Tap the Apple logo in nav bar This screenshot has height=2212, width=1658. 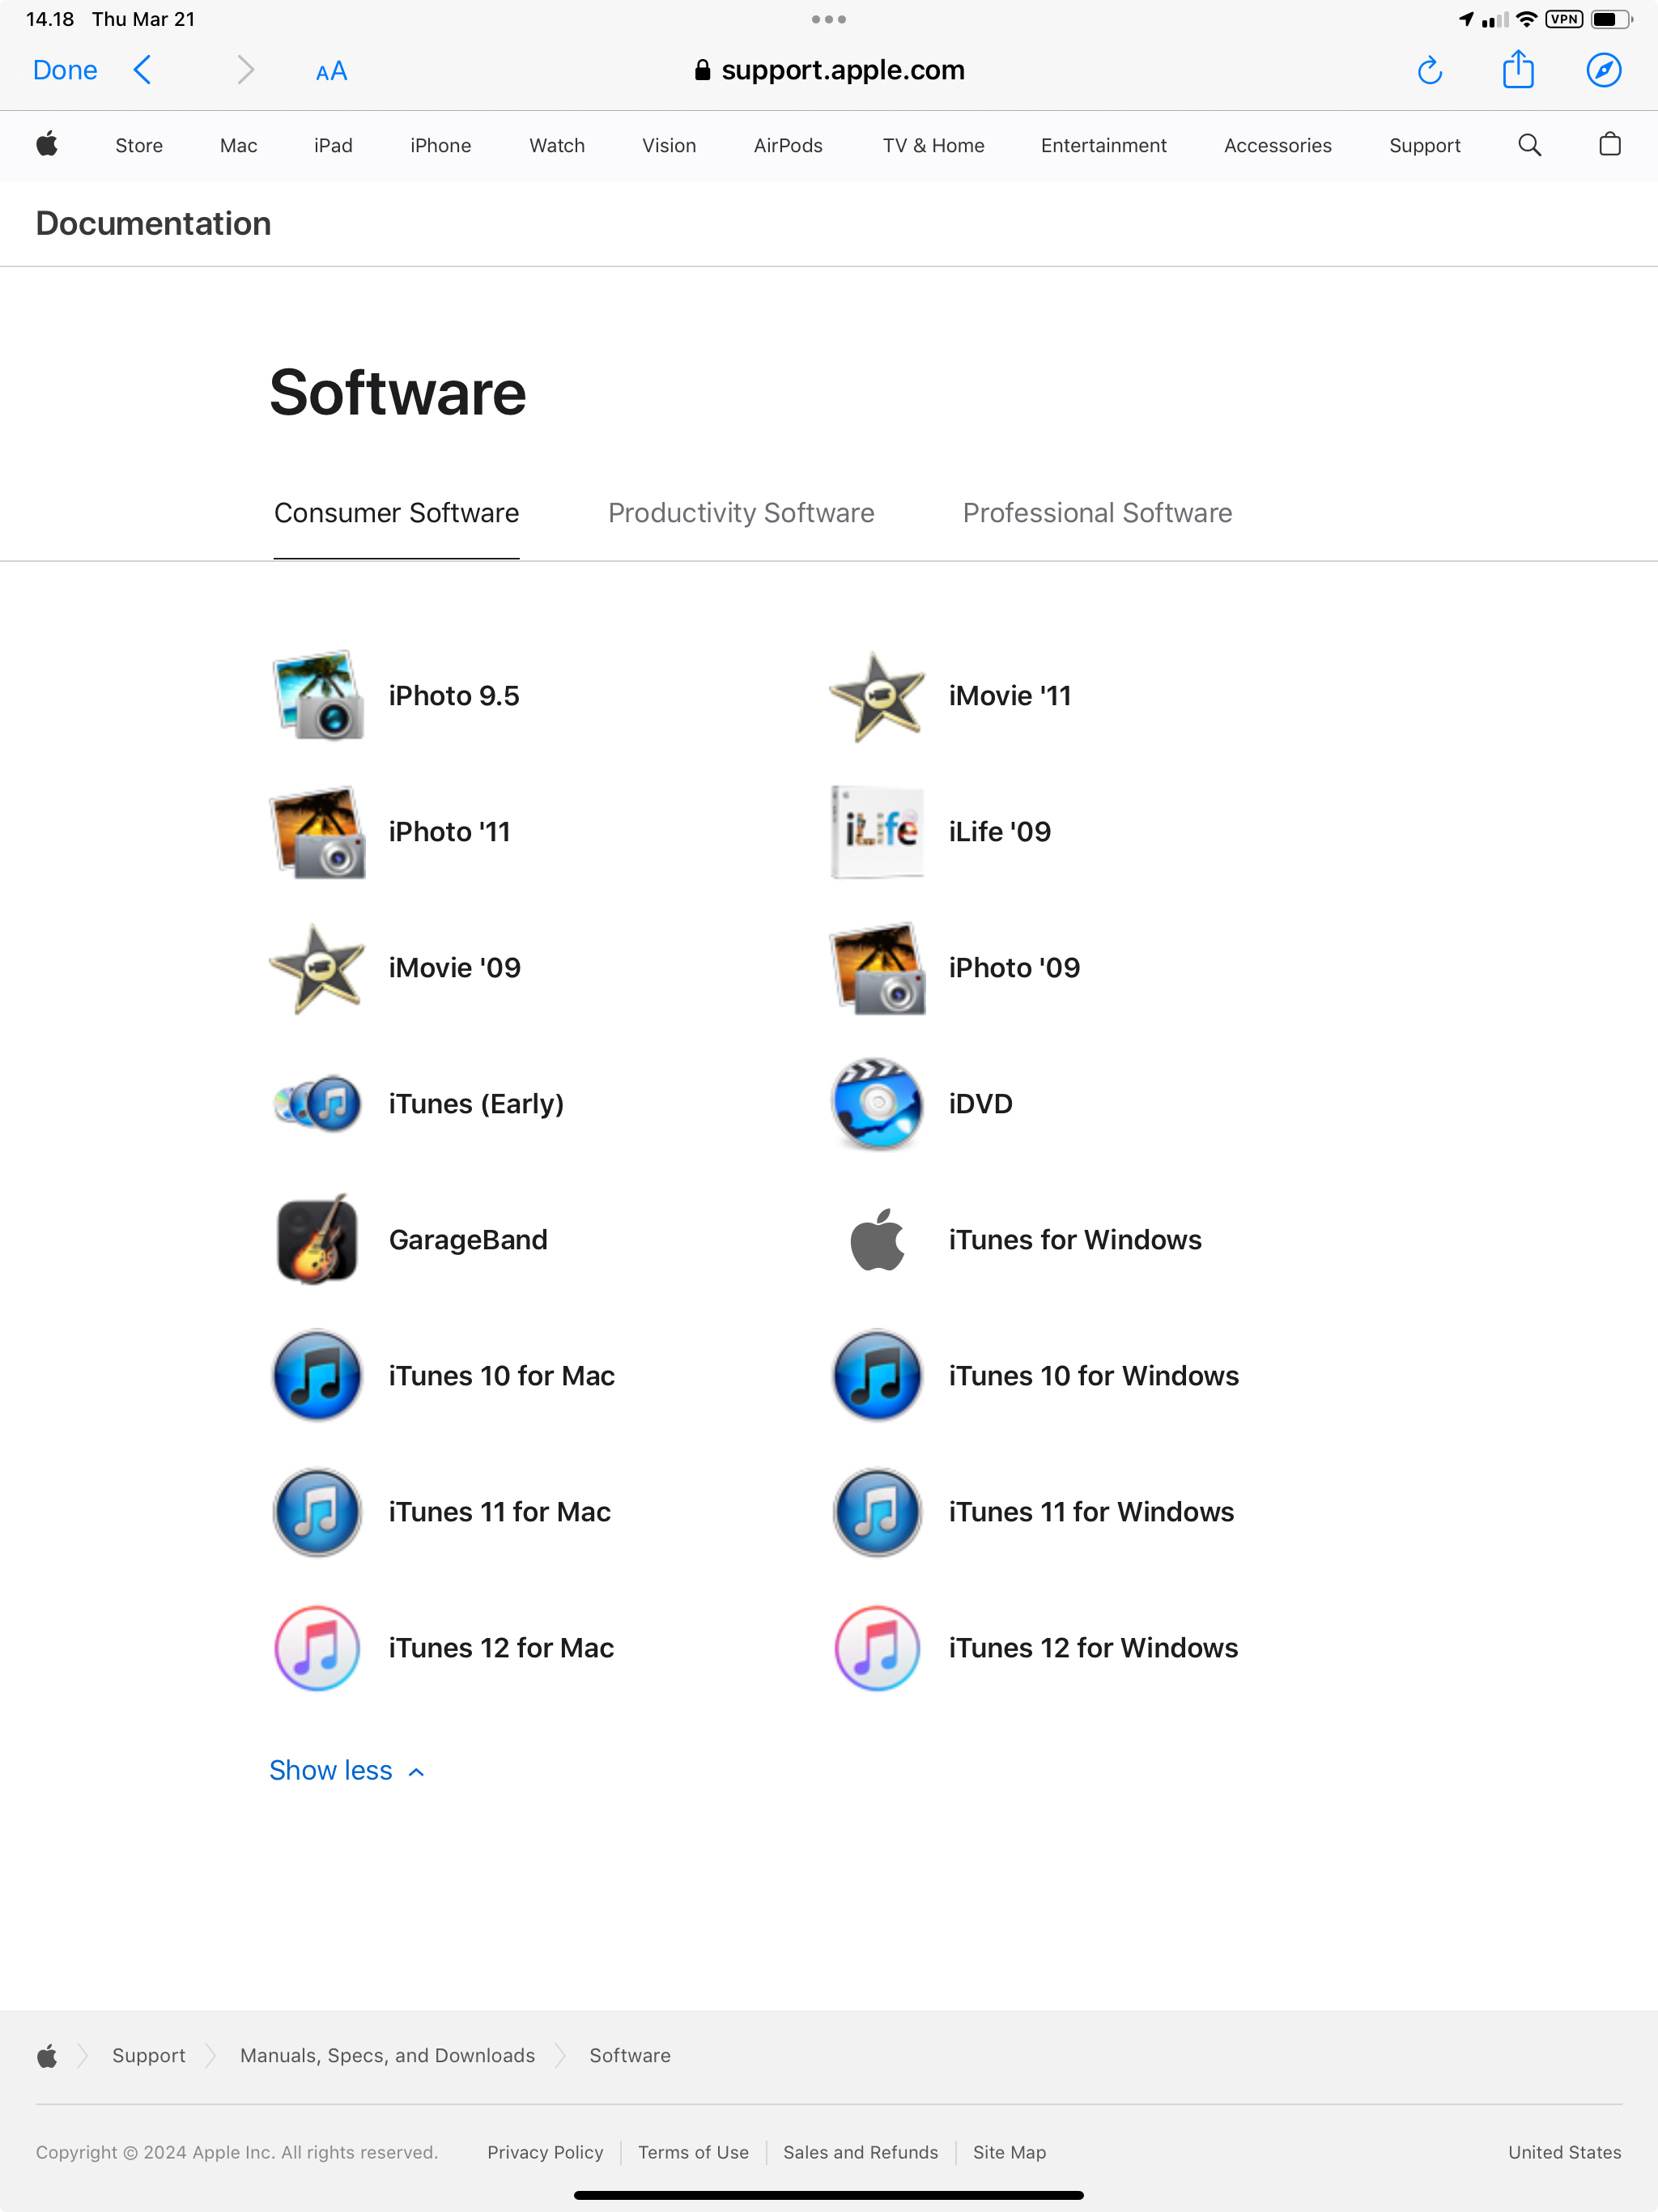pyautogui.click(x=47, y=145)
